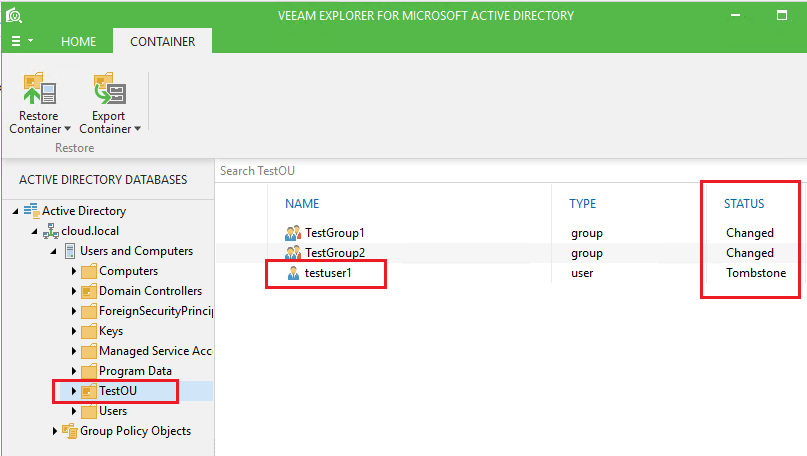Sort by the NAME column header
The image size is (807, 456).
[x=302, y=204]
